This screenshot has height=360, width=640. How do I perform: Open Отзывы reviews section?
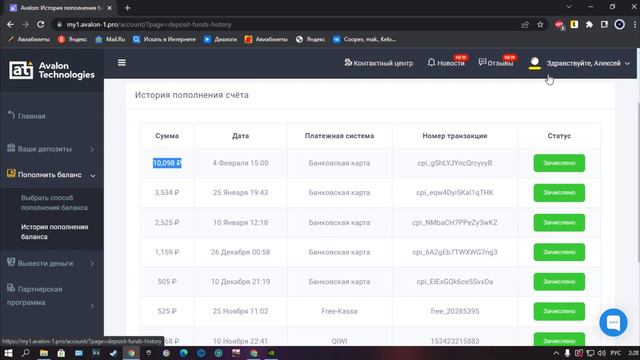click(x=496, y=62)
